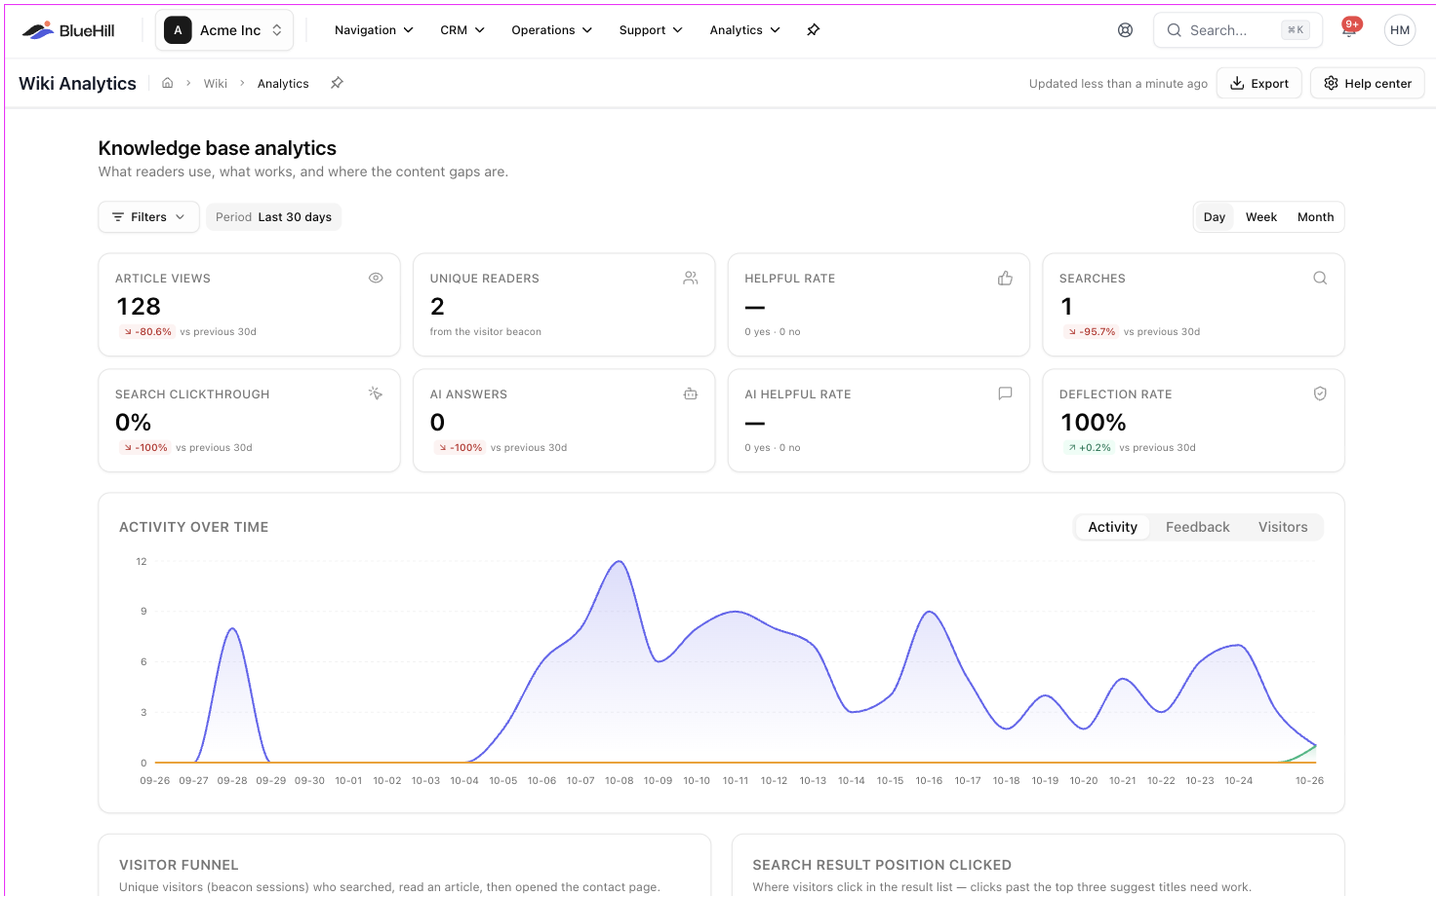This screenshot has width=1440, height=900.
Task: Click the eye icon on Article Views card
Action: (376, 278)
